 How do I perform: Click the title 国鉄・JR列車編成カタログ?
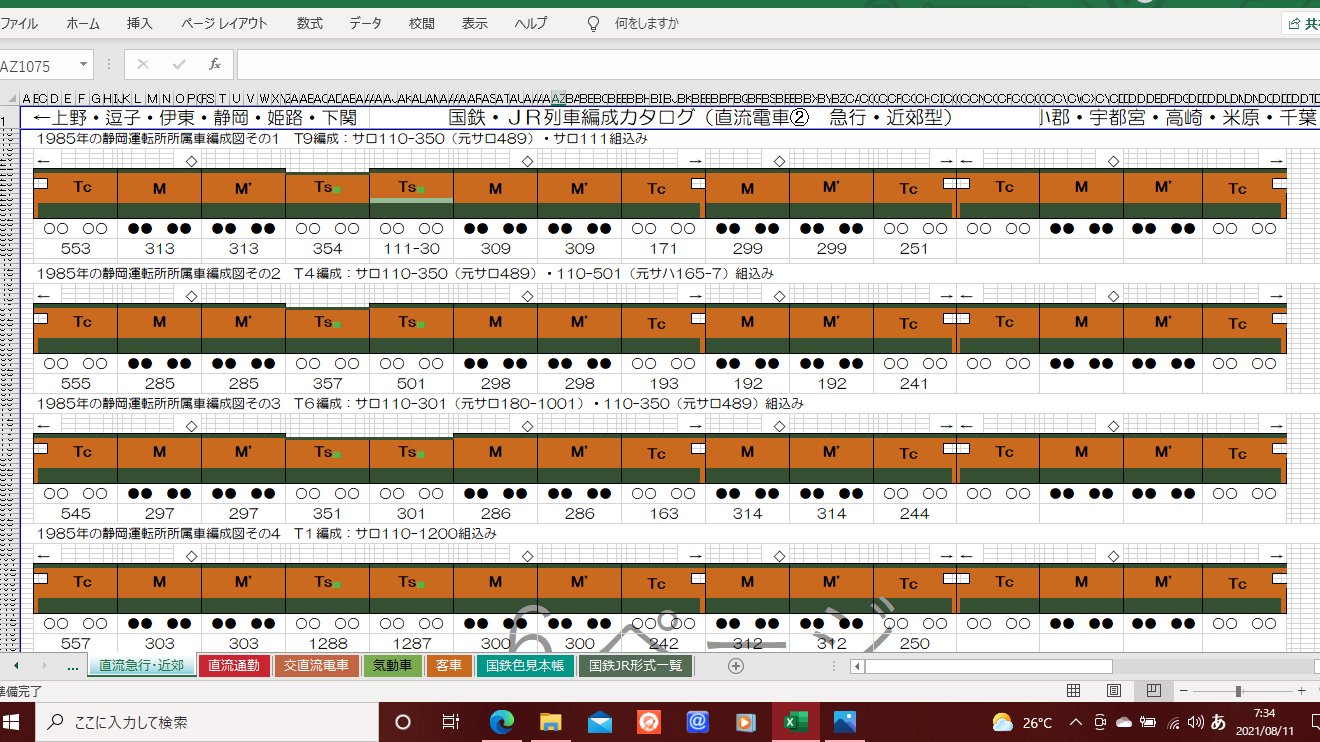573,118
